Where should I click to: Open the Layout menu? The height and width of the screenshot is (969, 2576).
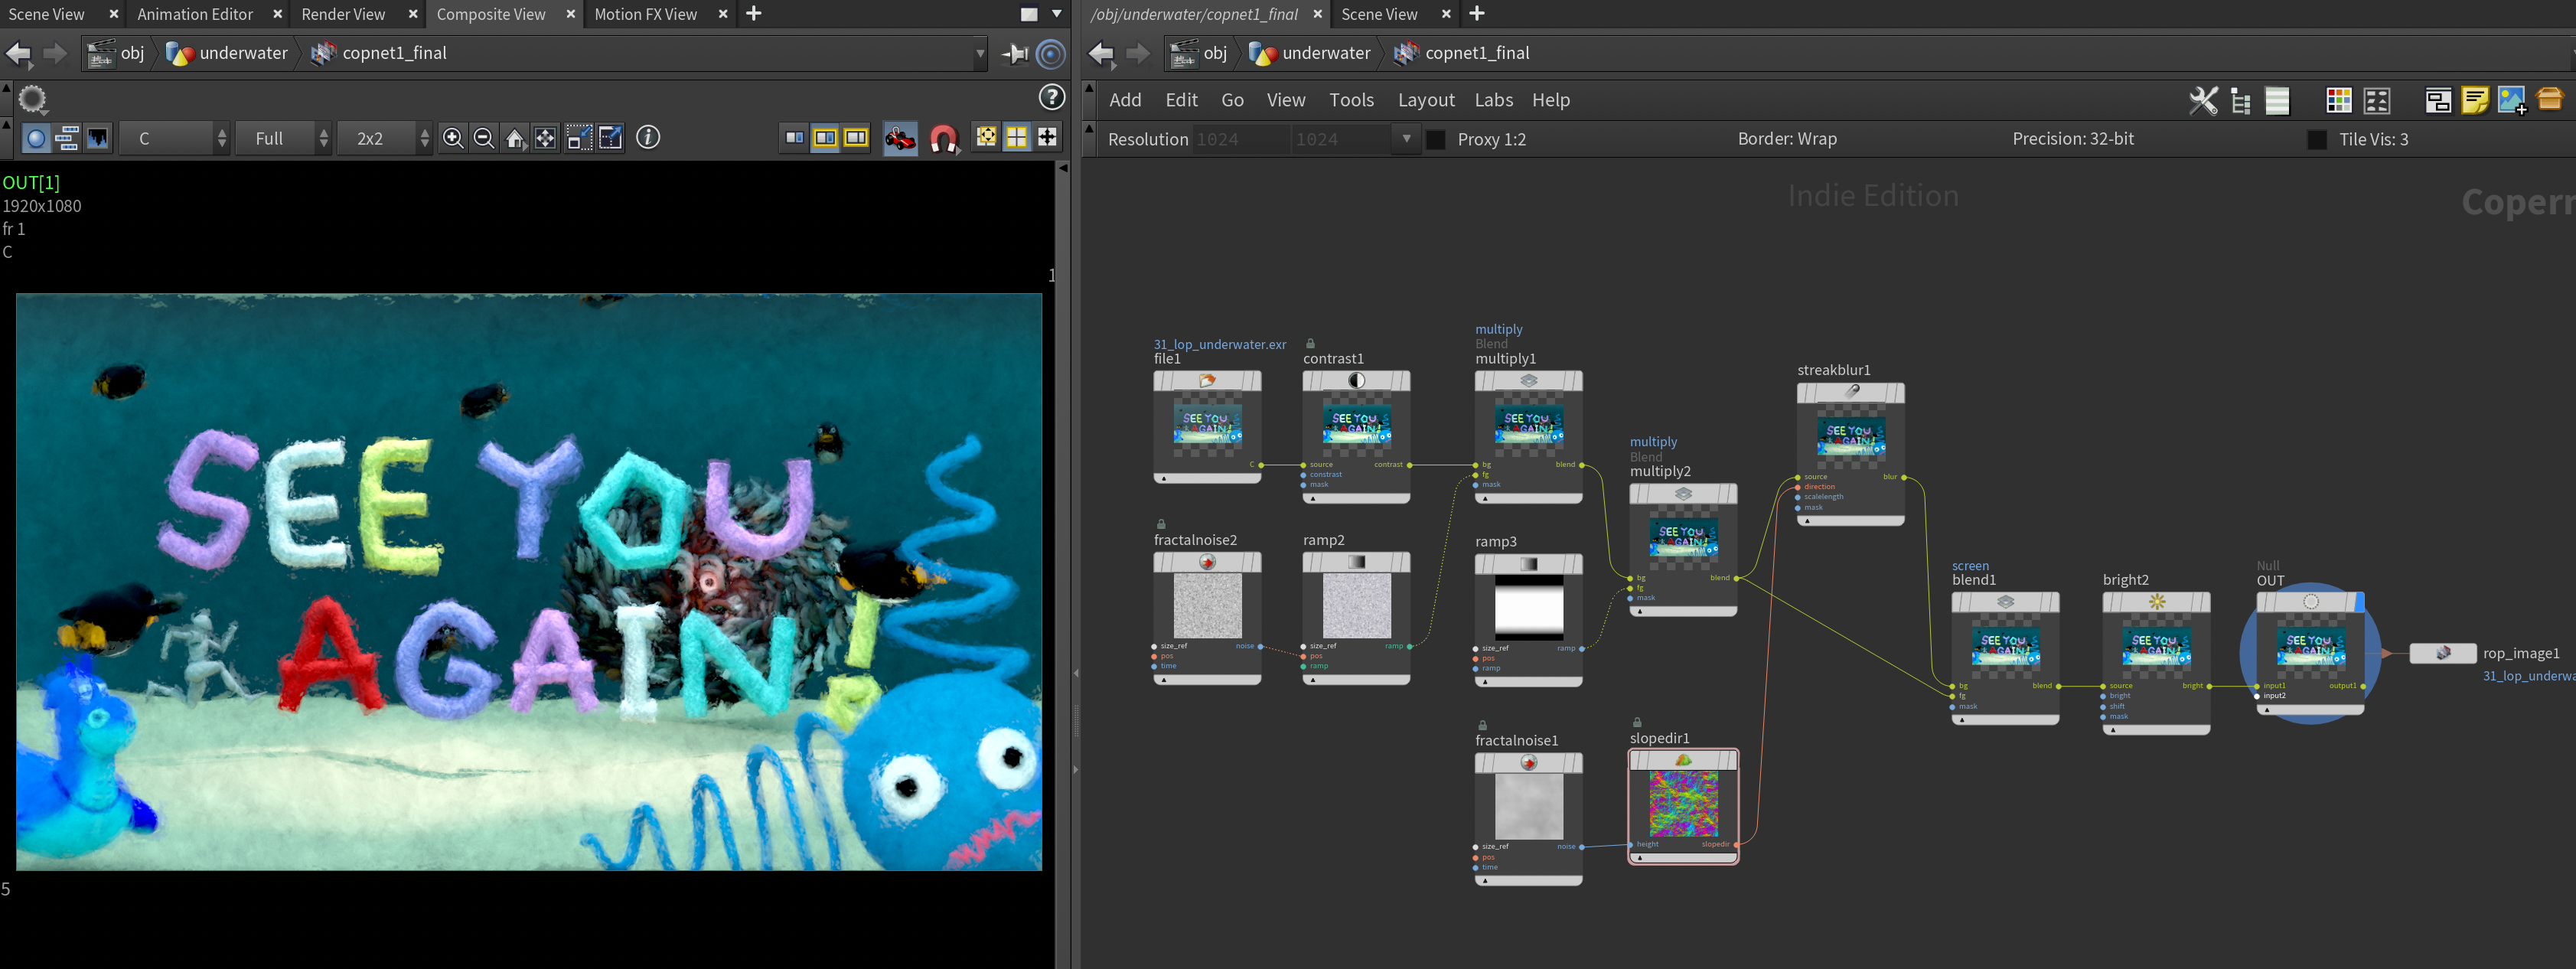coord(1425,100)
